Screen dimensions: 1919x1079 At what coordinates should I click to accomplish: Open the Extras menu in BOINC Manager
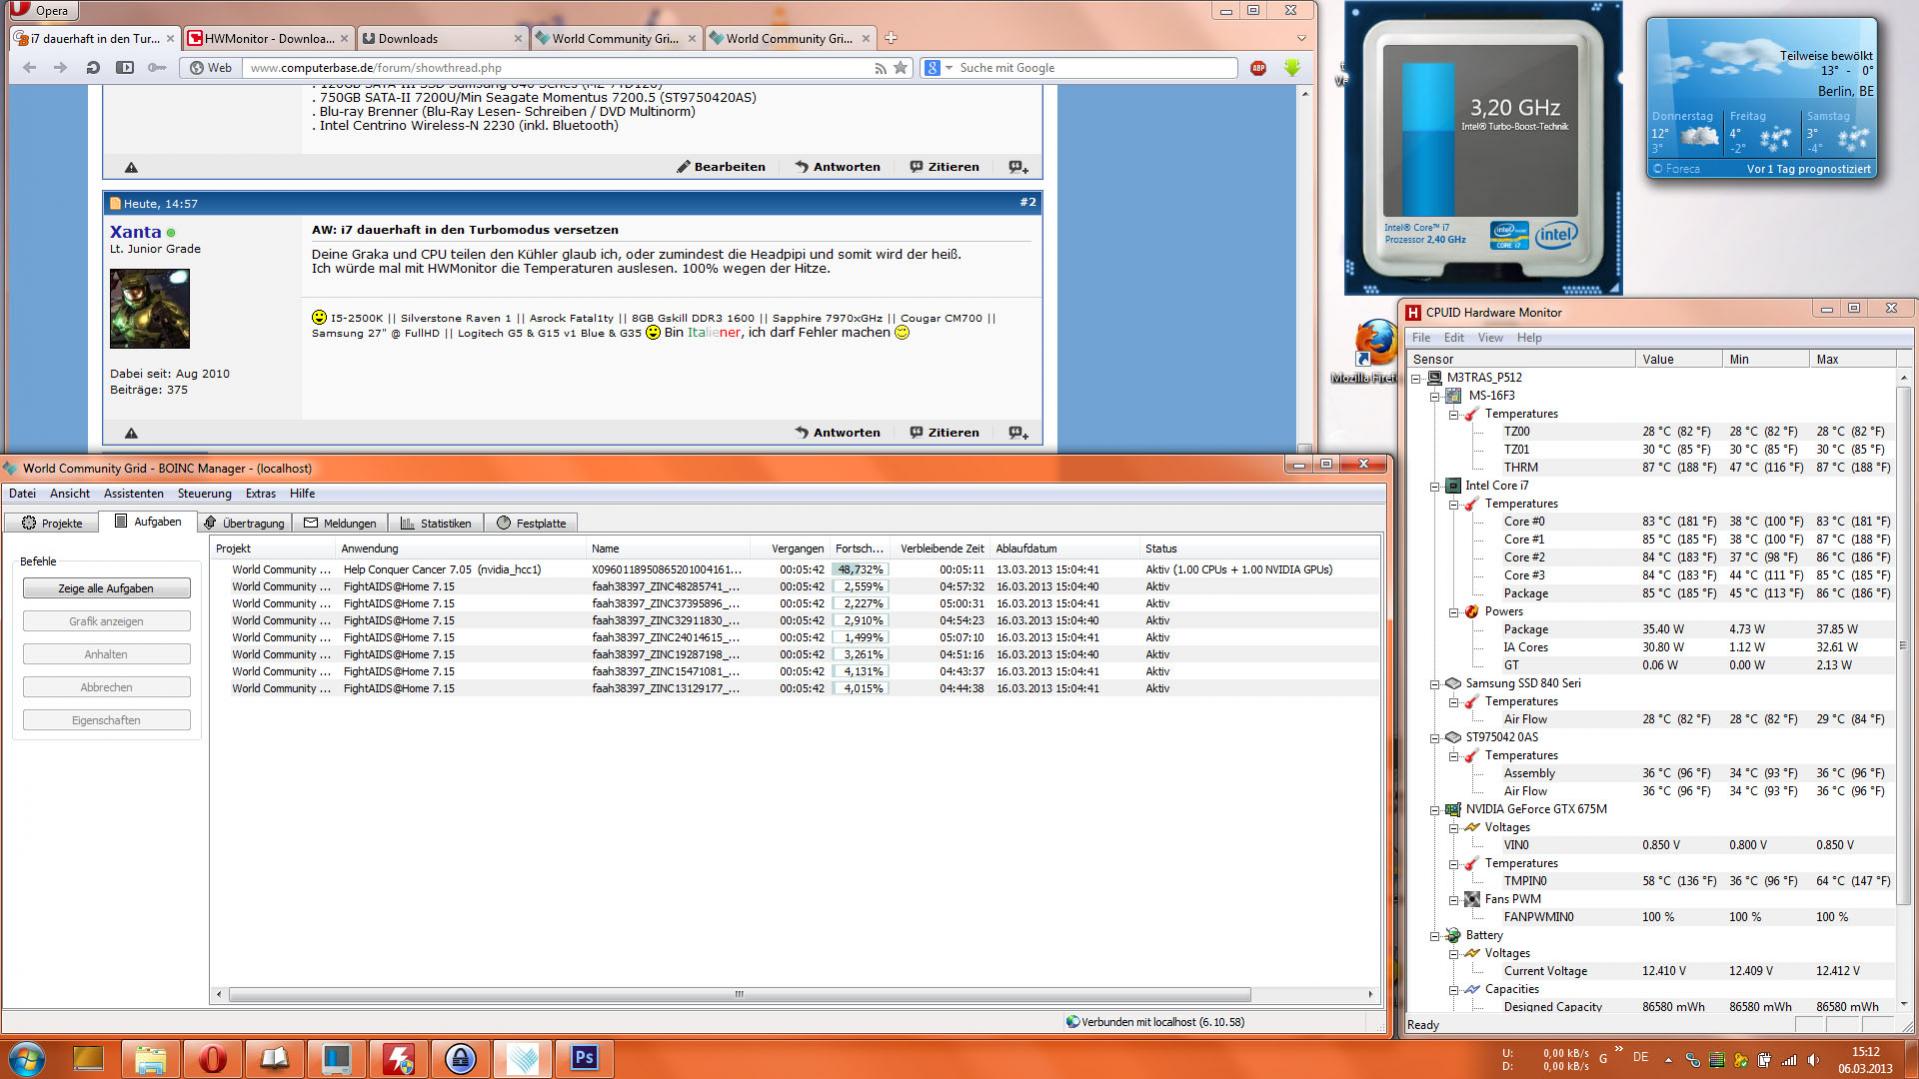coord(260,493)
